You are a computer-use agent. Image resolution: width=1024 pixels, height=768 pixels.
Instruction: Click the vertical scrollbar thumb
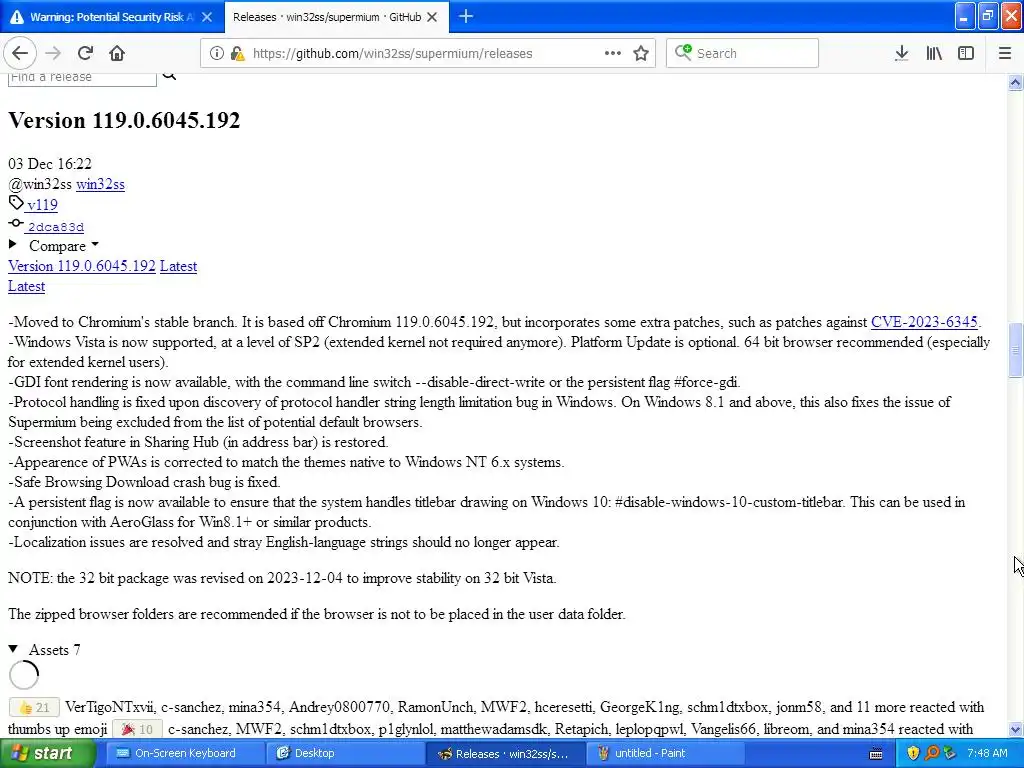tap(1015, 349)
